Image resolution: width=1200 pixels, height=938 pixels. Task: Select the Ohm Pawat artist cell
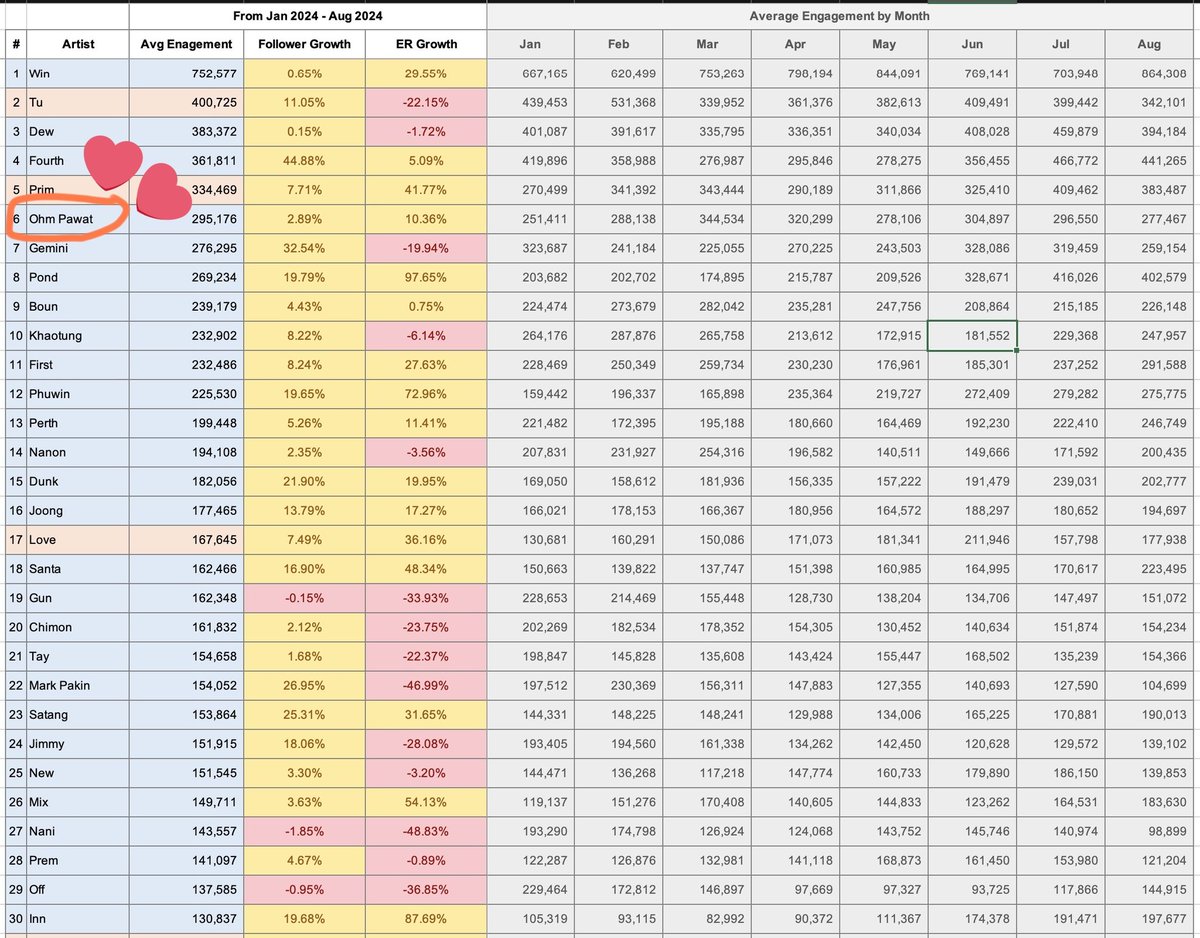[78, 218]
